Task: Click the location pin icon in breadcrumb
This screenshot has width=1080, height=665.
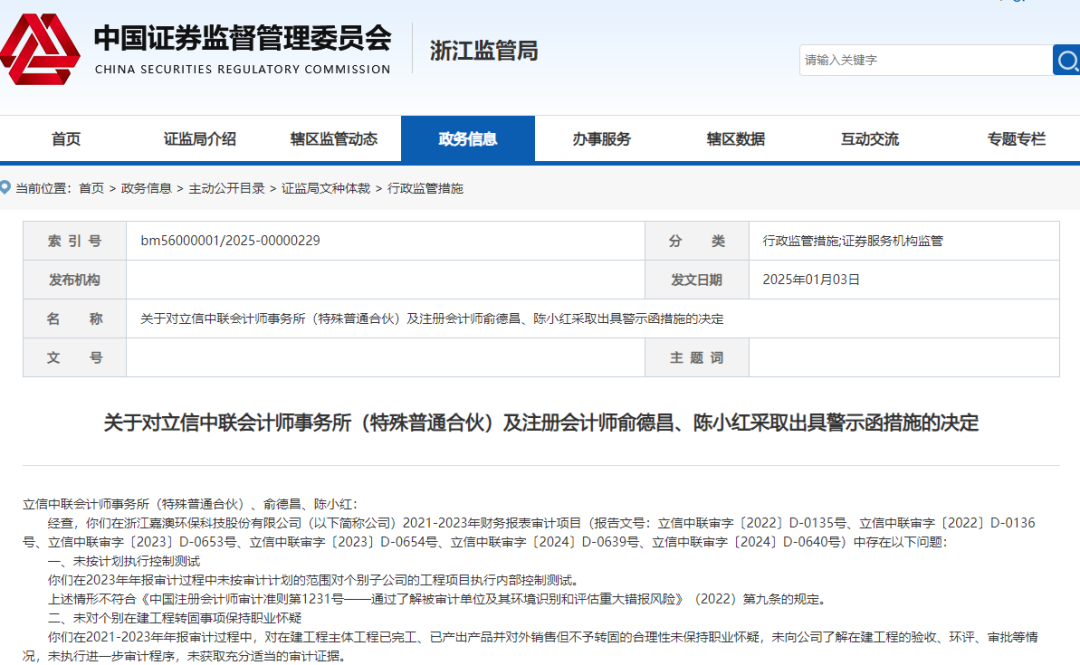Action: pyautogui.click(x=6, y=188)
